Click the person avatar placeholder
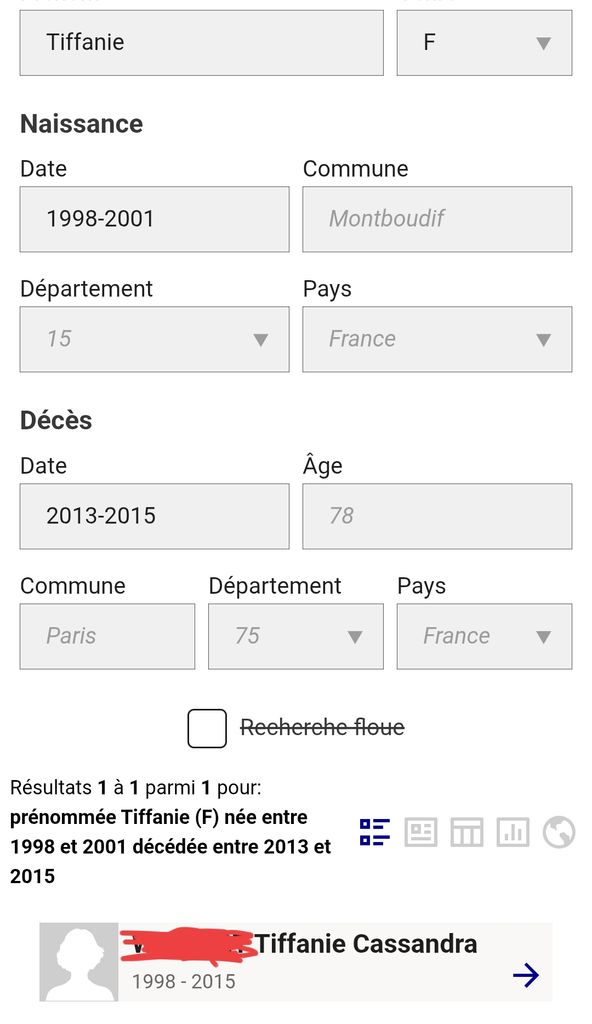 tap(79, 962)
